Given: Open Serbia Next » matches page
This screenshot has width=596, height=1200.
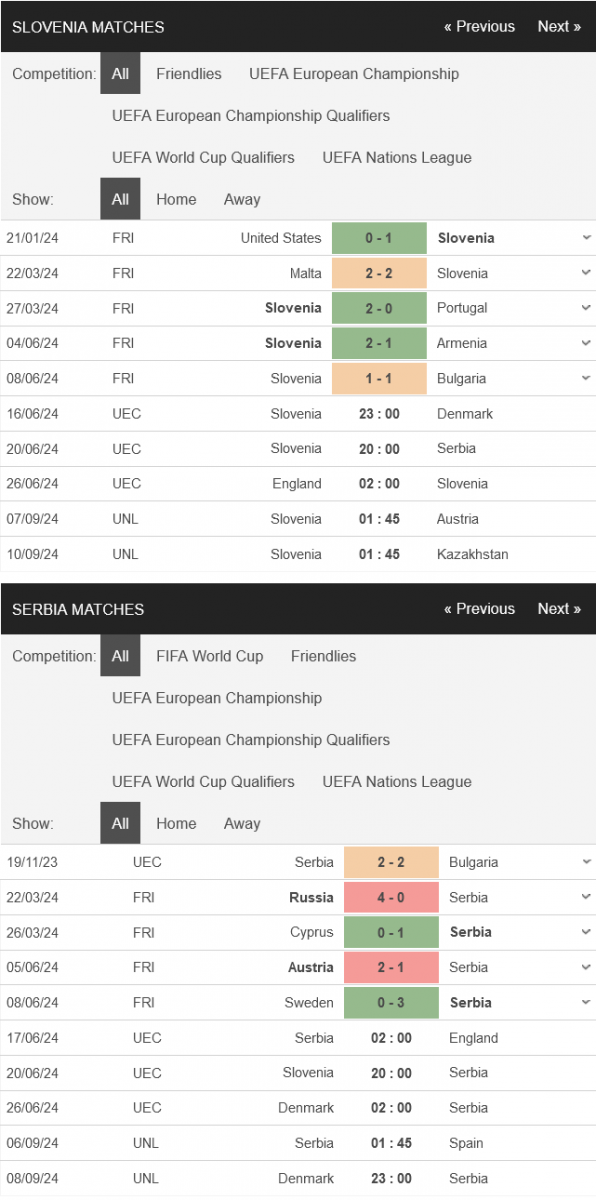Looking at the screenshot, I should pyautogui.click(x=559, y=609).
